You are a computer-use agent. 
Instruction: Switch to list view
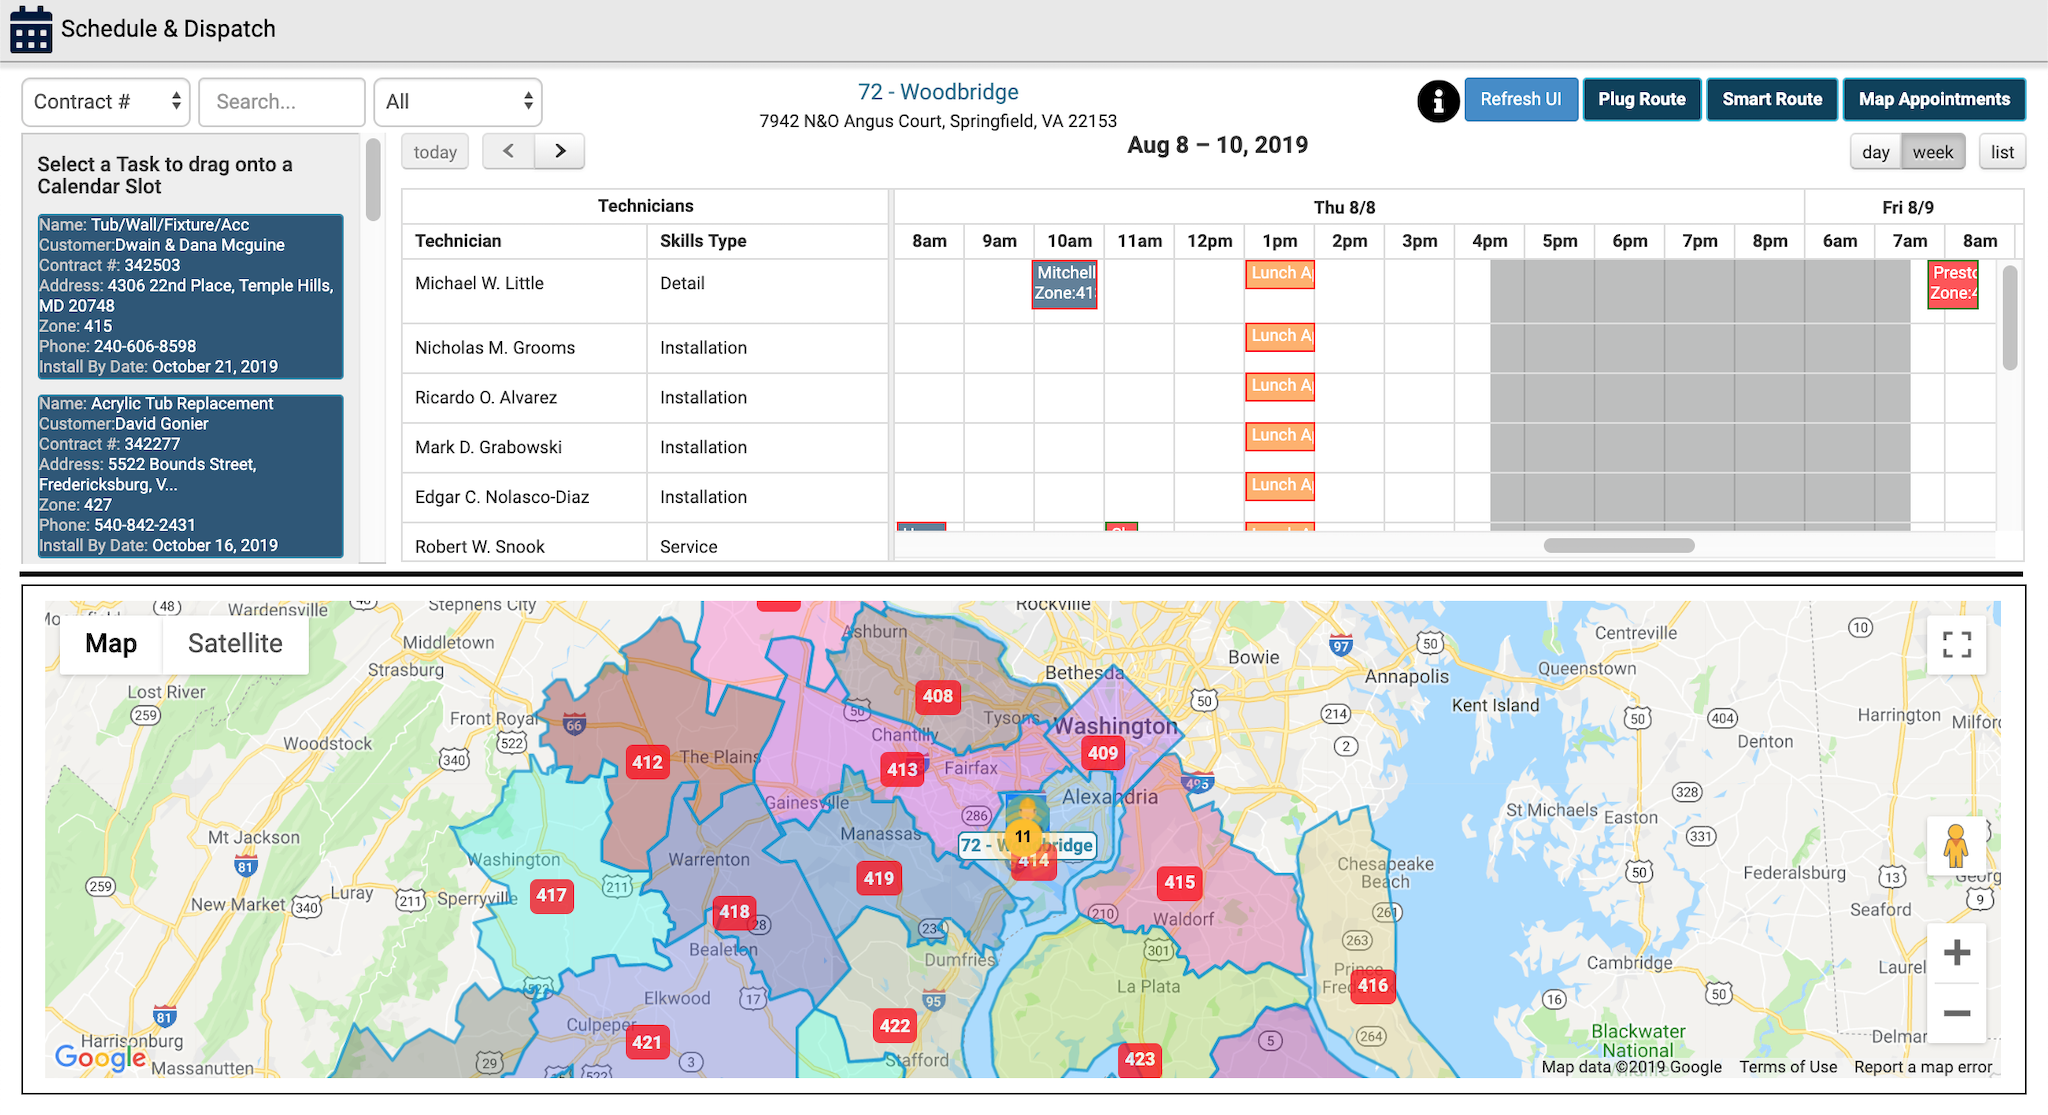(x=2003, y=151)
